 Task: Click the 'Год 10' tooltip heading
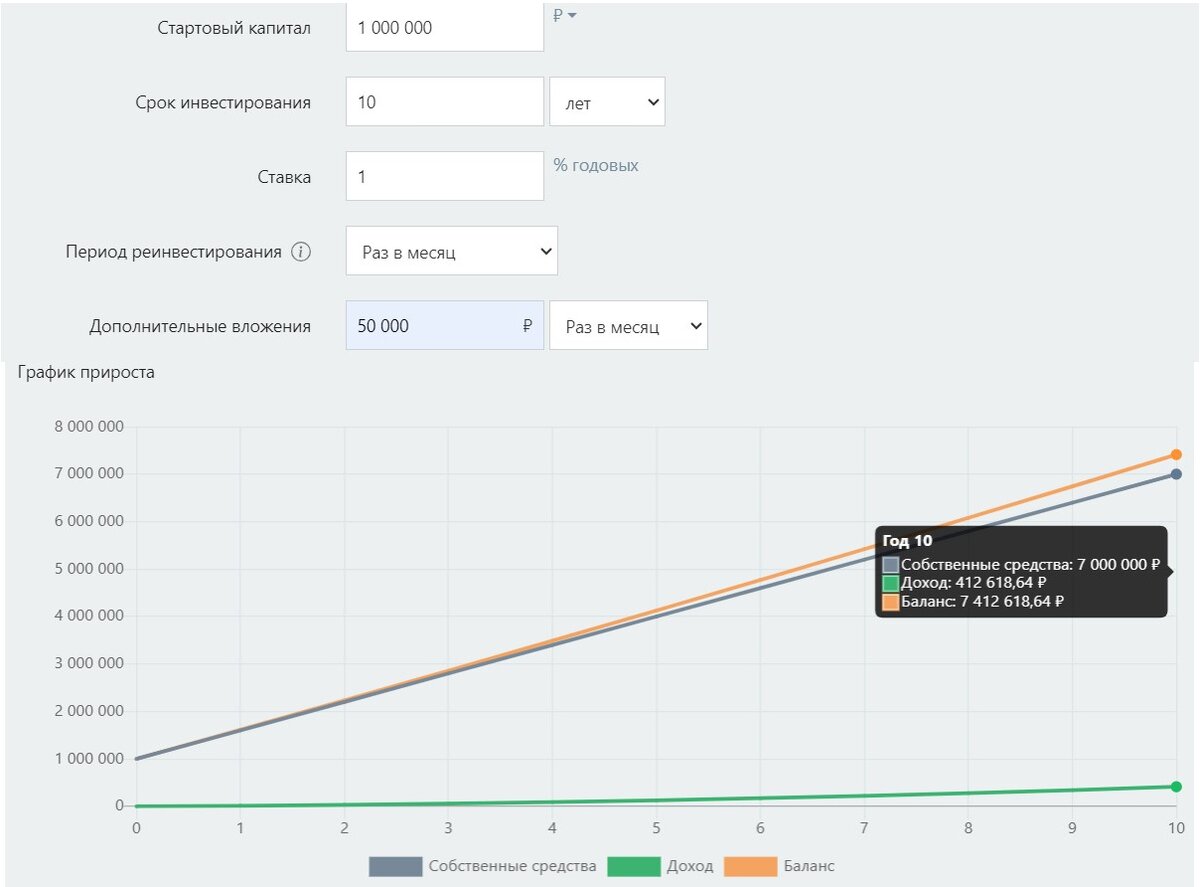pos(907,541)
